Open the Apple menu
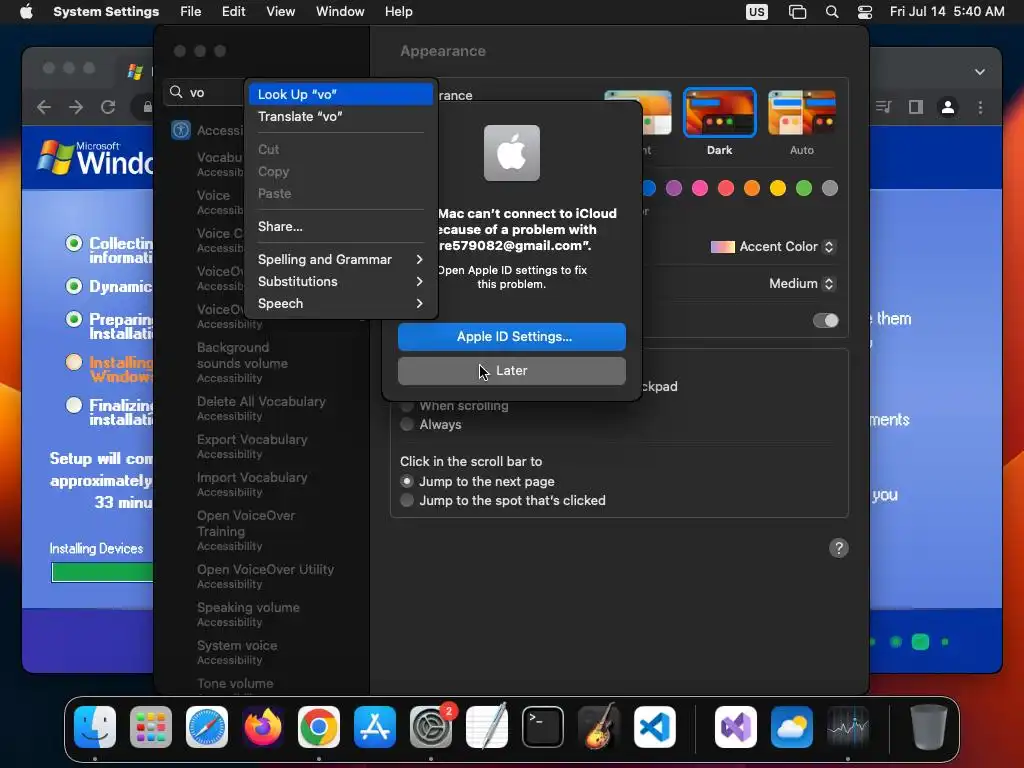 coord(26,12)
